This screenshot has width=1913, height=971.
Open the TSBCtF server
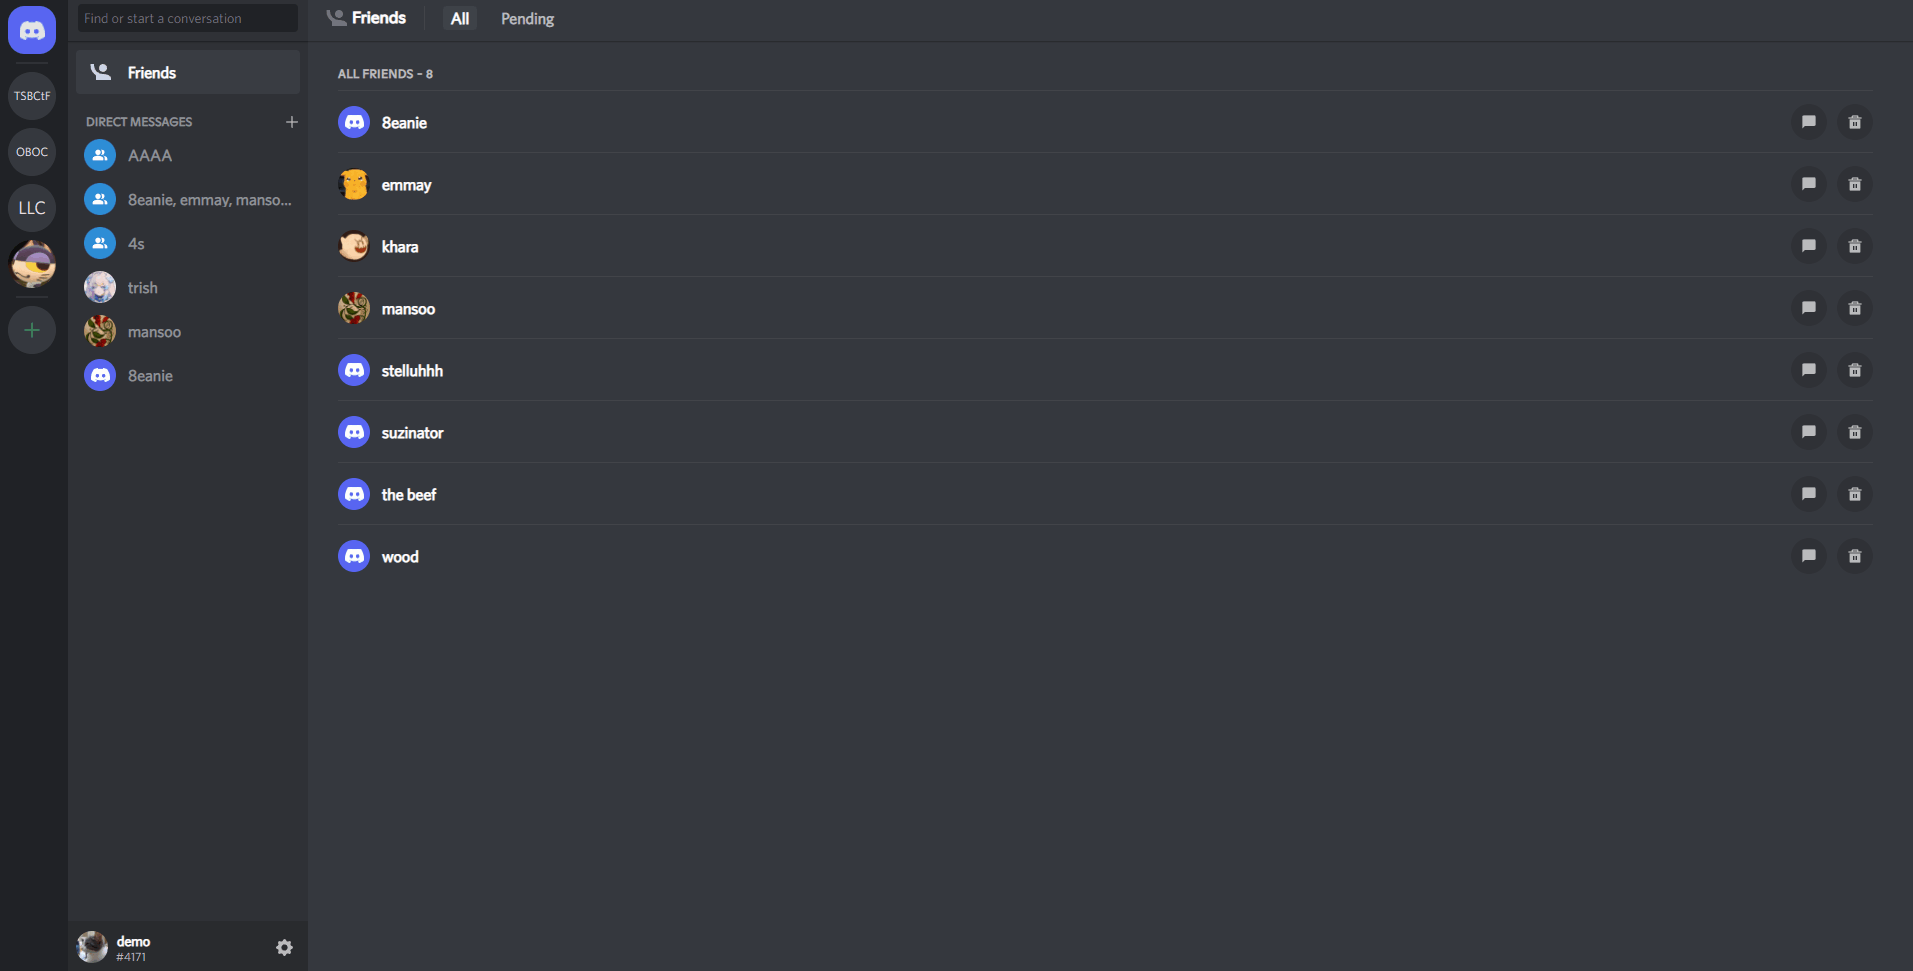[32, 96]
